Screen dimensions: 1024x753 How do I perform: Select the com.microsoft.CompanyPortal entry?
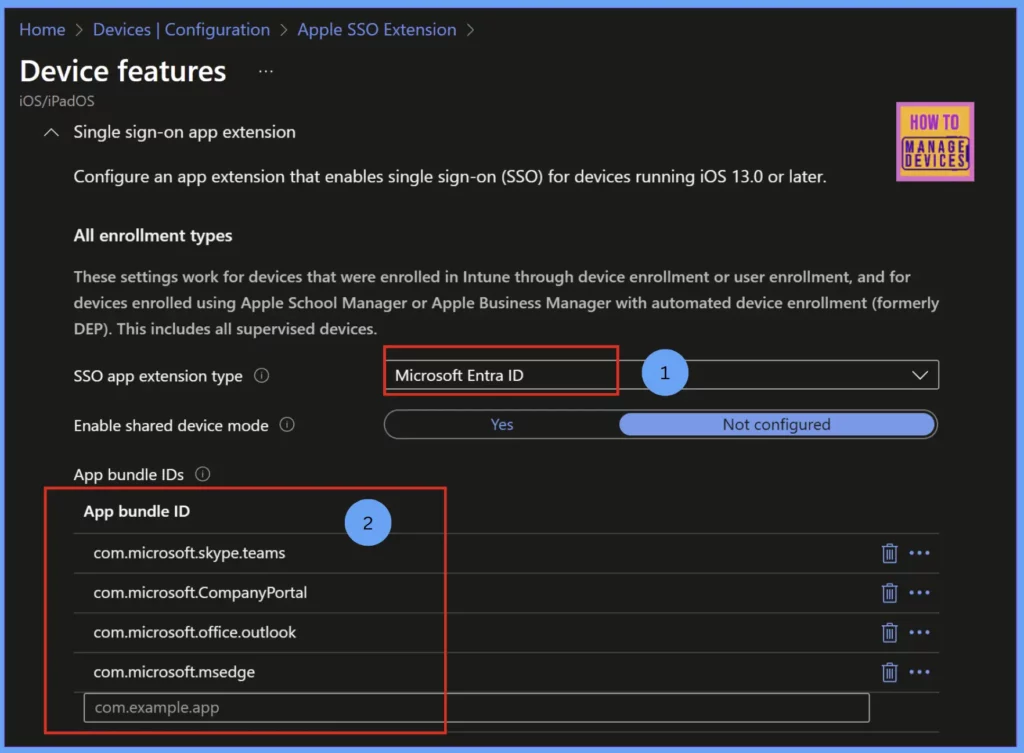pyautogui.click(x=200, y=593)
